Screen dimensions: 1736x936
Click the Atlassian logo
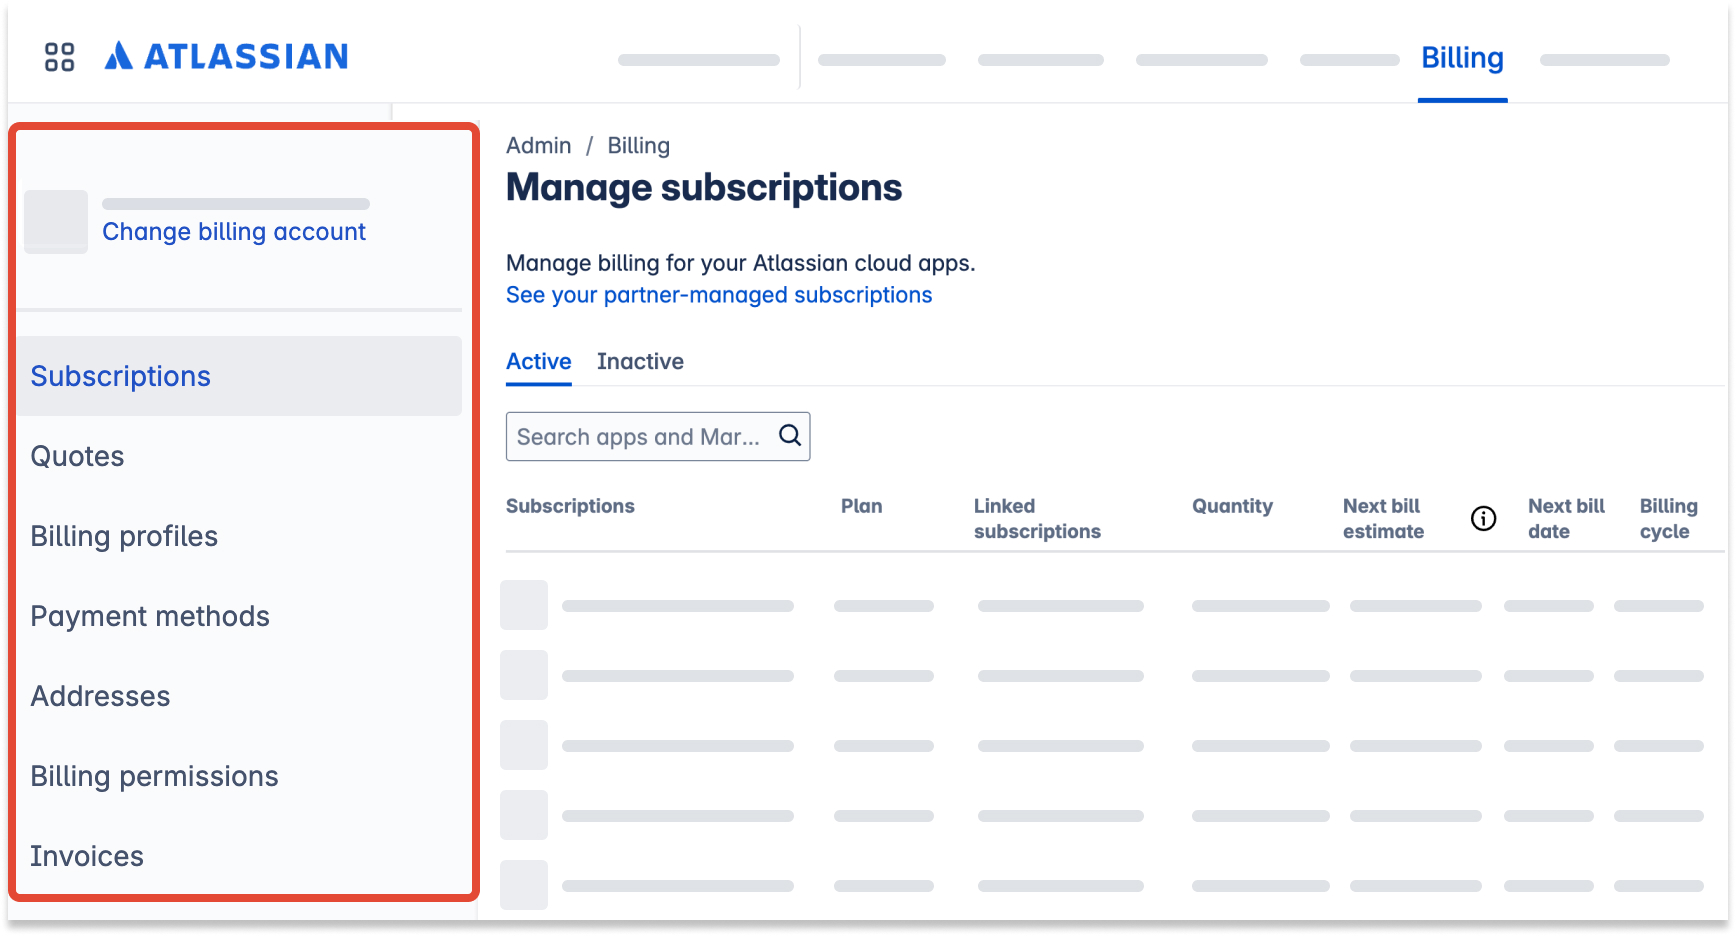pos(227,56)
